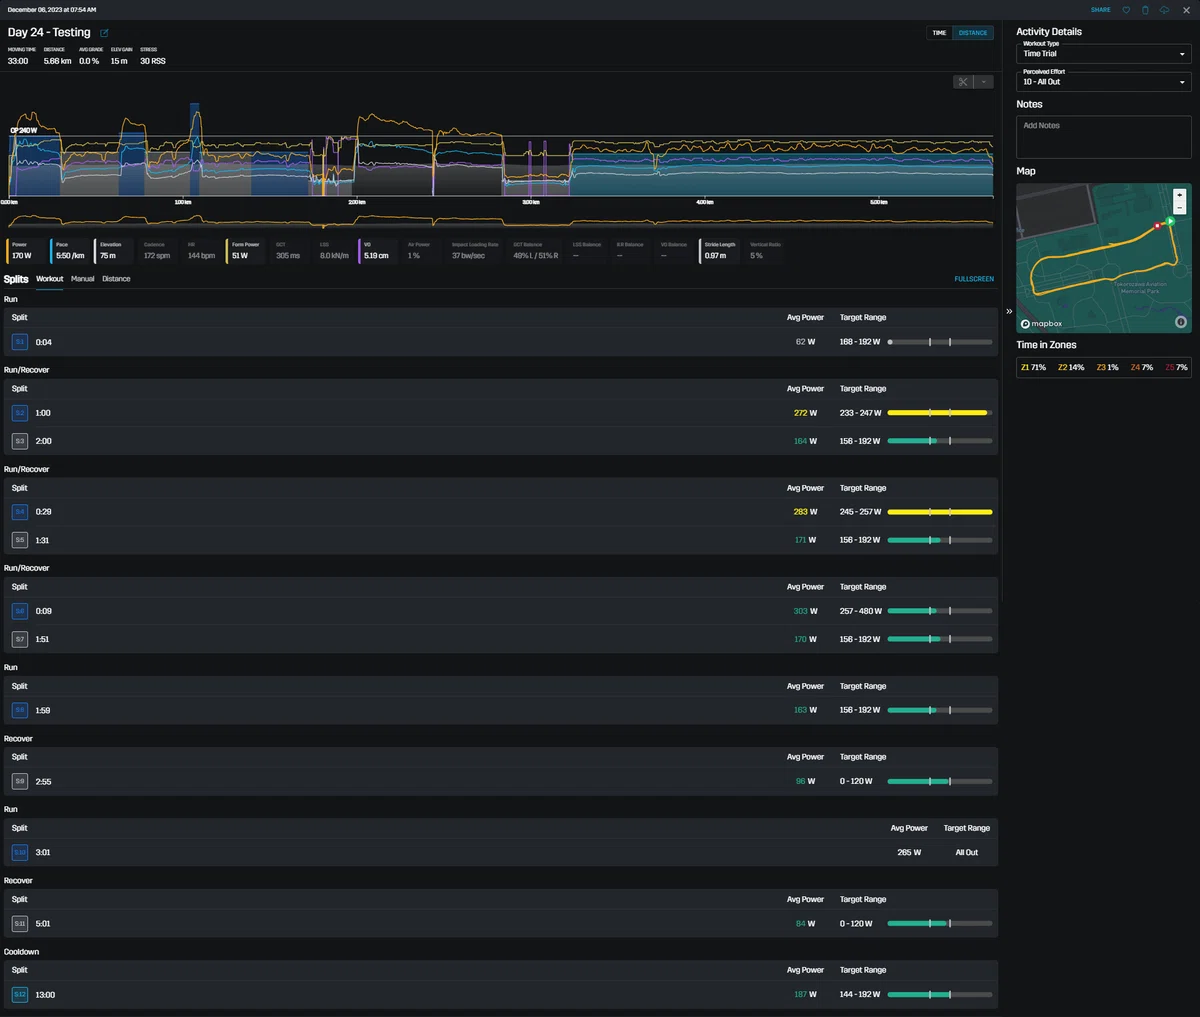Click the heart favorite icon

point(1126,10)
